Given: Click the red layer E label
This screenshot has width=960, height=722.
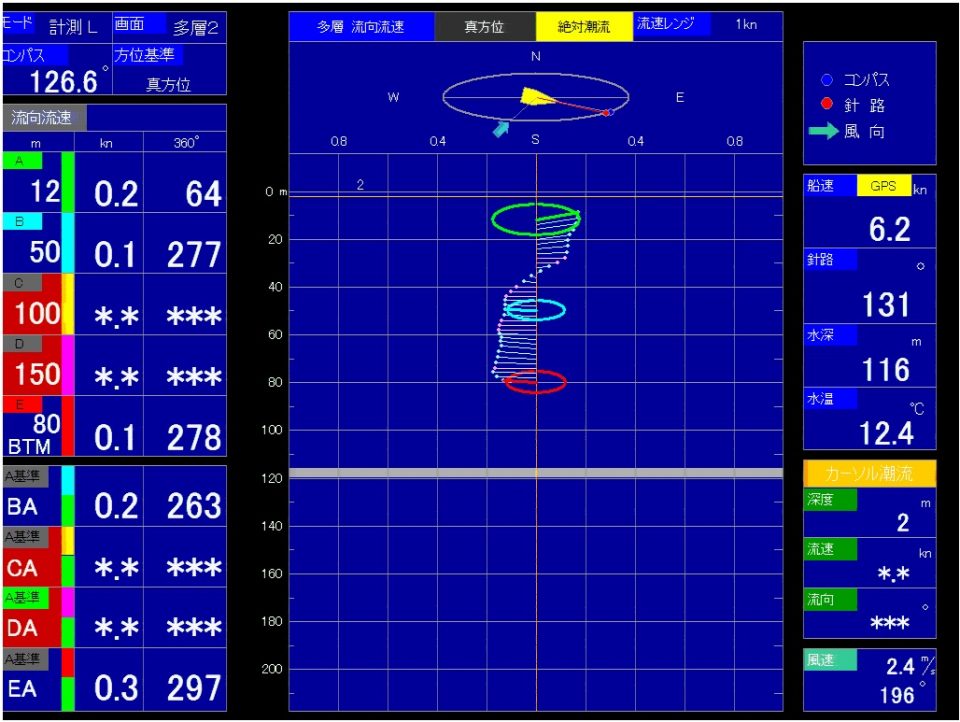Looking at the screenshot, I should [22, 404].
